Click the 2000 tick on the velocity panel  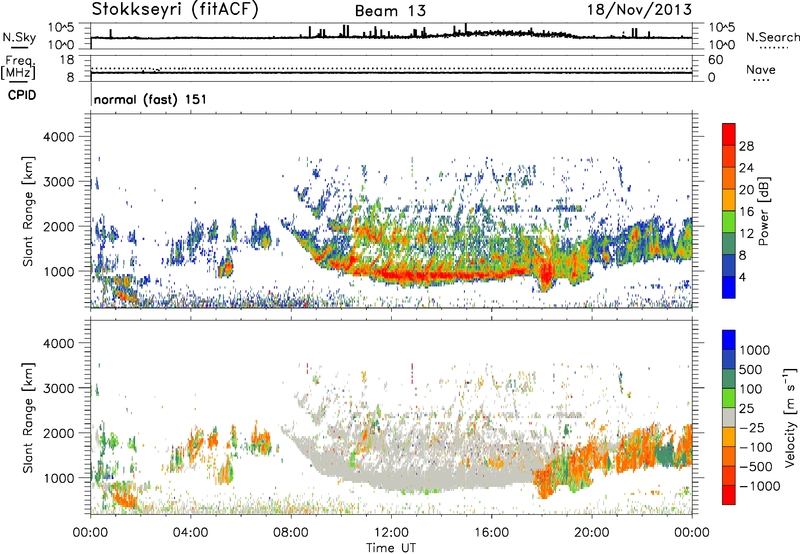click(59, 433)
